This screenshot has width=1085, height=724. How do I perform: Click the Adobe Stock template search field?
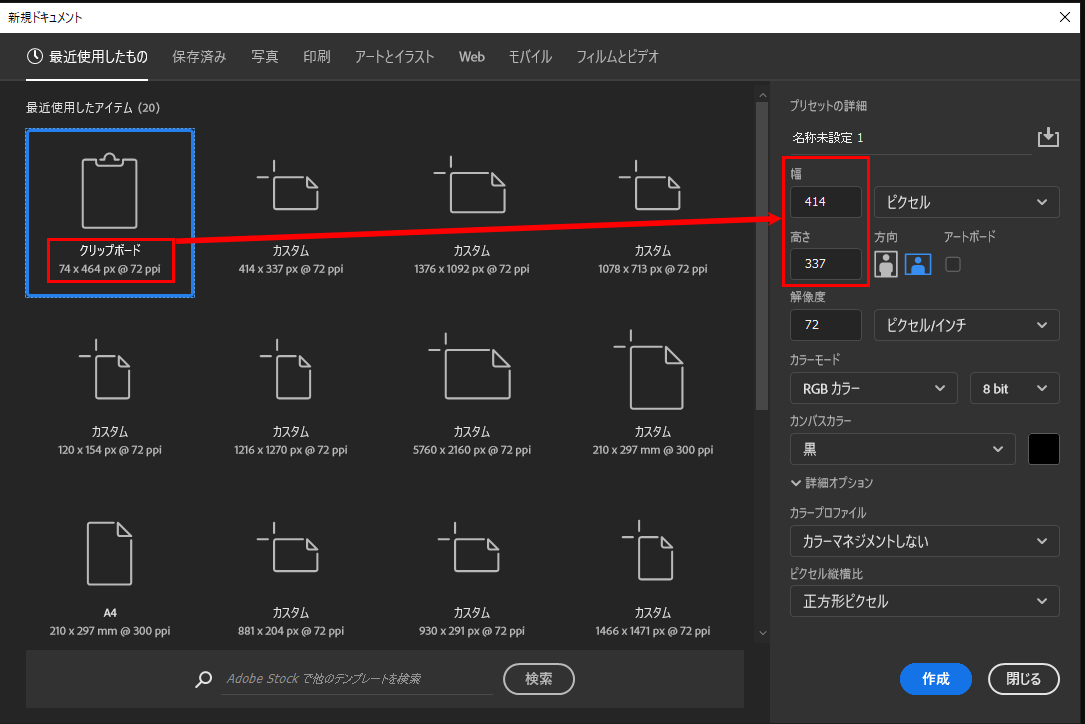[357, 679]
